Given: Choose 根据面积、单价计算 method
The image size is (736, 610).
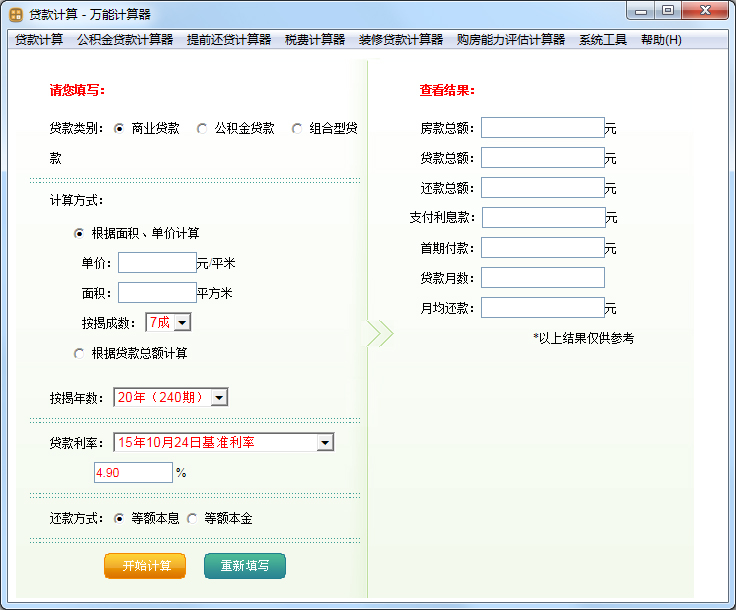Looking at the screenshot, I should tap(79, 233).
